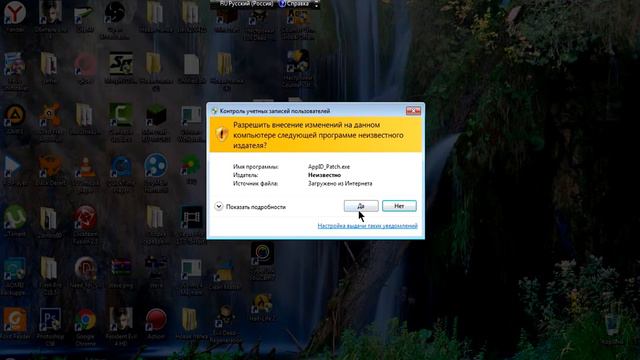Image resolution: width=640 pixels, height=360 pixels.
Task: Click the yellow warning shield in dialog
Action: click(222, 134)
